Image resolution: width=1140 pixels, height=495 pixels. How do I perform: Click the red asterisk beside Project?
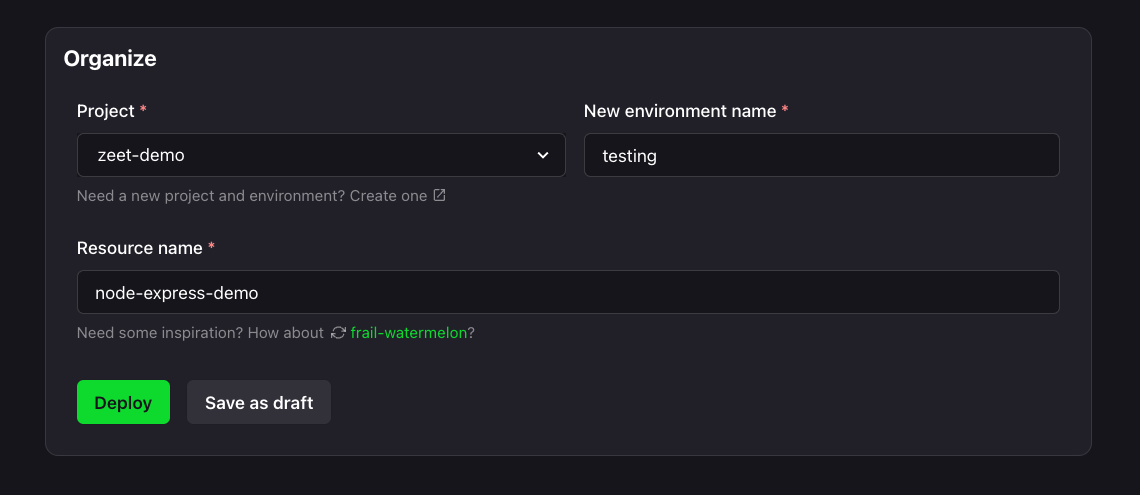point(143,110)
